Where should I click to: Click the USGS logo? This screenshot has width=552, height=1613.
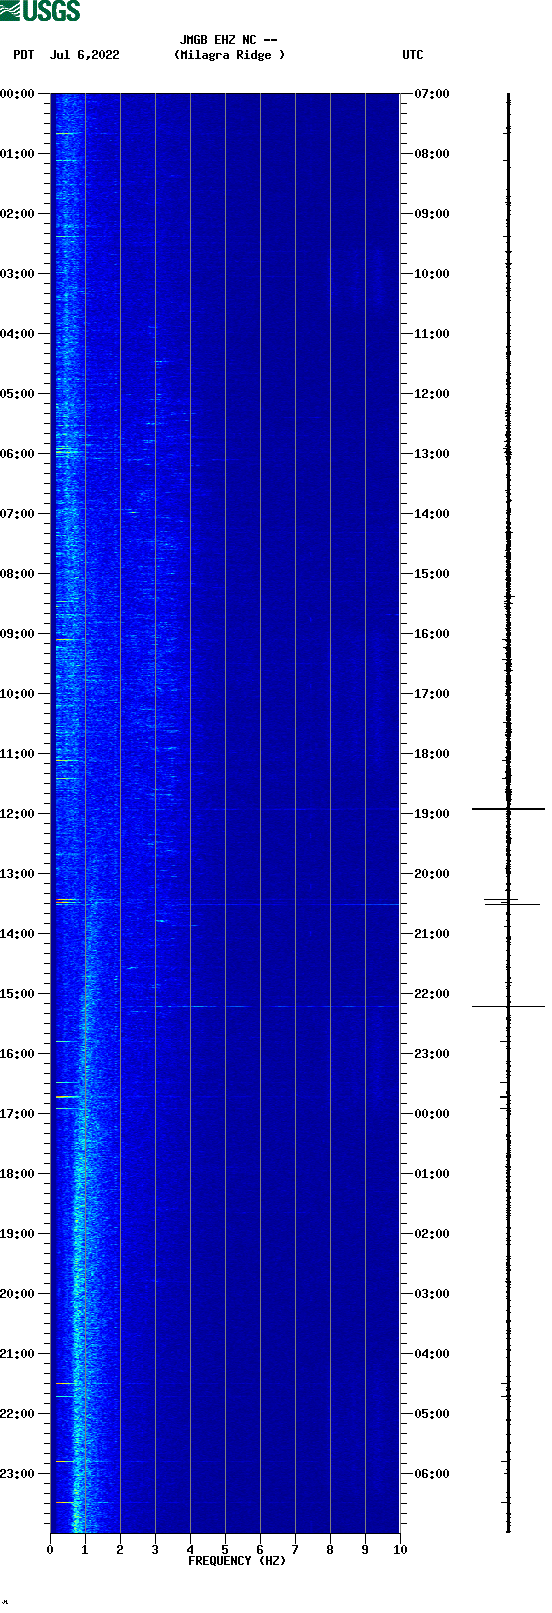click(x=40, y=11)
